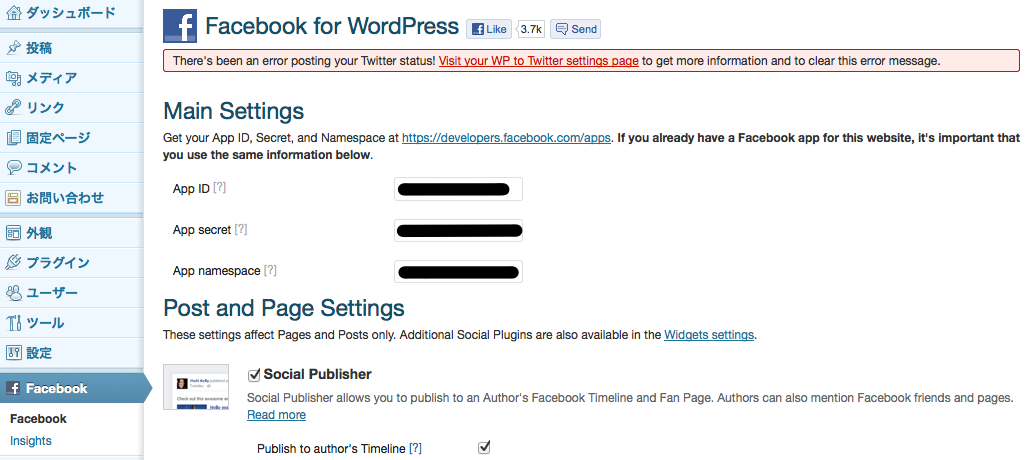Open the help [?] next to Publish to author's Timeline
Screen dimensions: 1030x460
click(x=415, y=449)
